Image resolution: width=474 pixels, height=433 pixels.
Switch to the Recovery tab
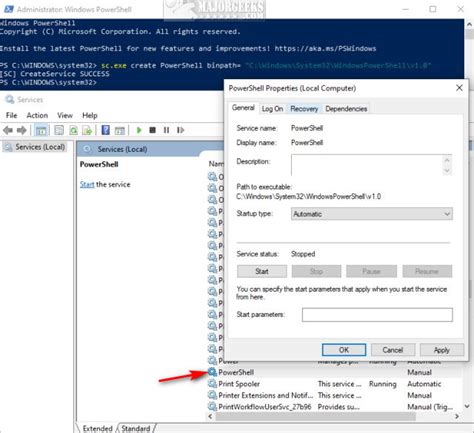[x=304, y=109]
